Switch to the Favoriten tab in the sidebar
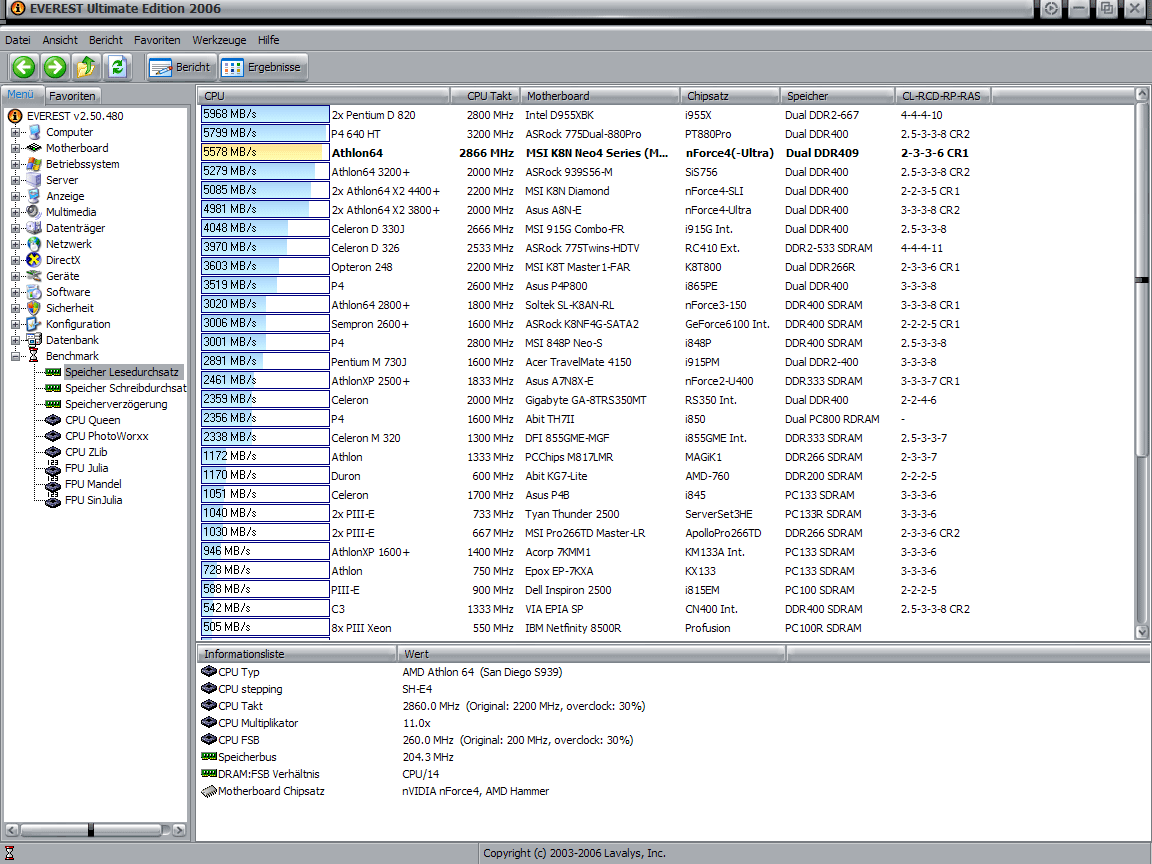This screenshot has width=1152, height=864. point(71,96)
